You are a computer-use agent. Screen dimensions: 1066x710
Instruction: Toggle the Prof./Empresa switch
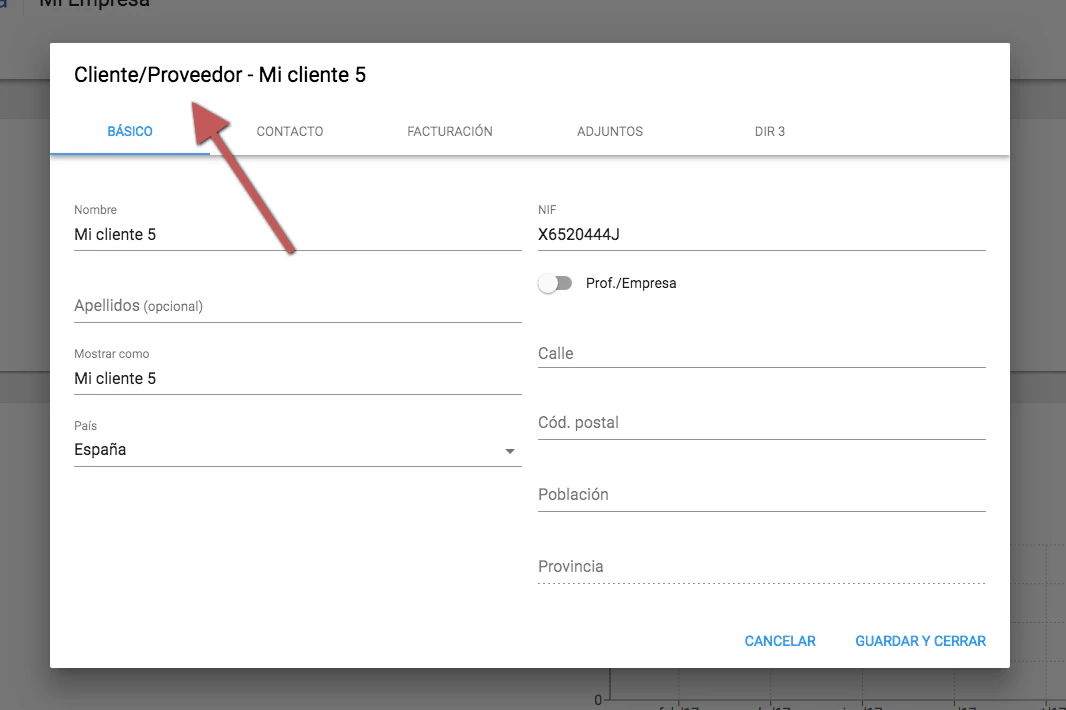555,283
